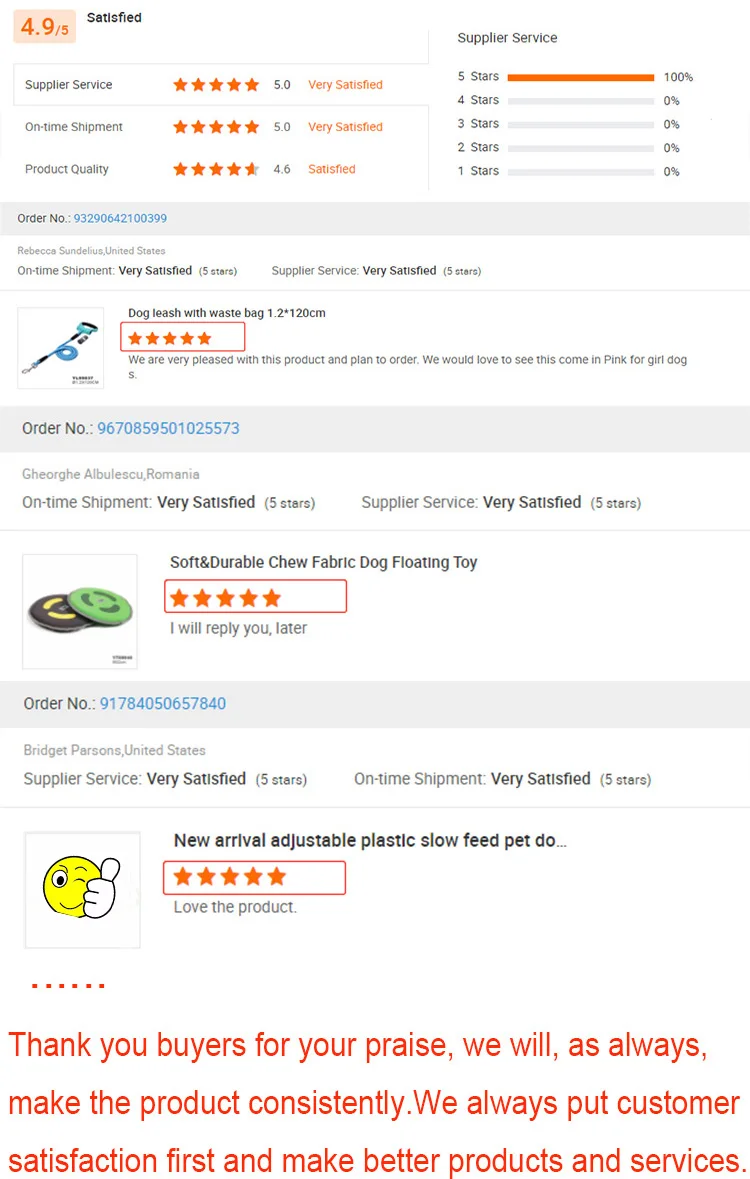Viewport: 750px width, 1179px height.
Task: Click the dog leash product thumbnail
Action: tap(60, 347)
